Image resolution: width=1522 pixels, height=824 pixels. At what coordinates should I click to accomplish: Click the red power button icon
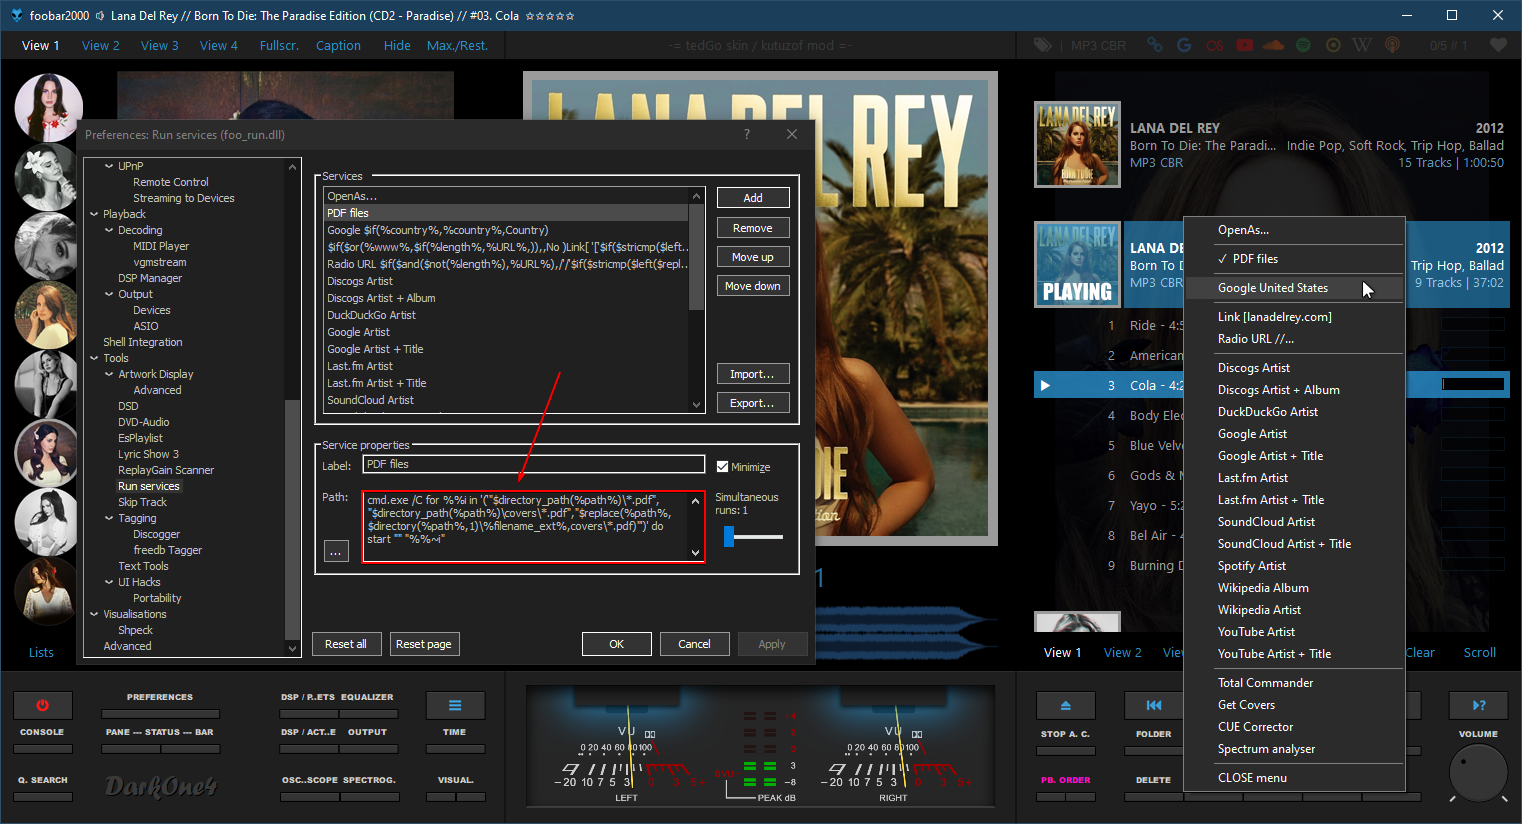(42, 705)
